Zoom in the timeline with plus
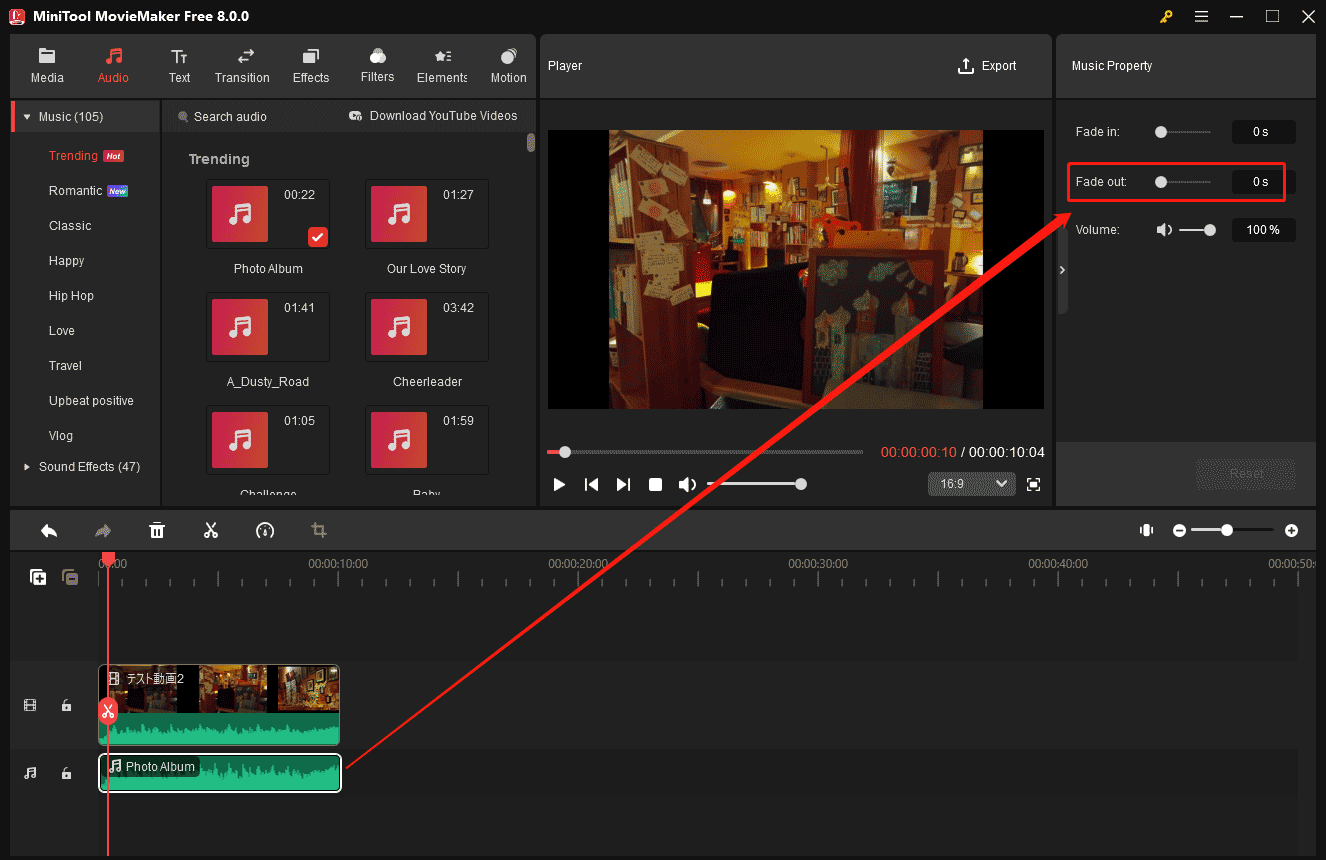The width and height of the screenshot is (1326, 860). coord(1292,530)
